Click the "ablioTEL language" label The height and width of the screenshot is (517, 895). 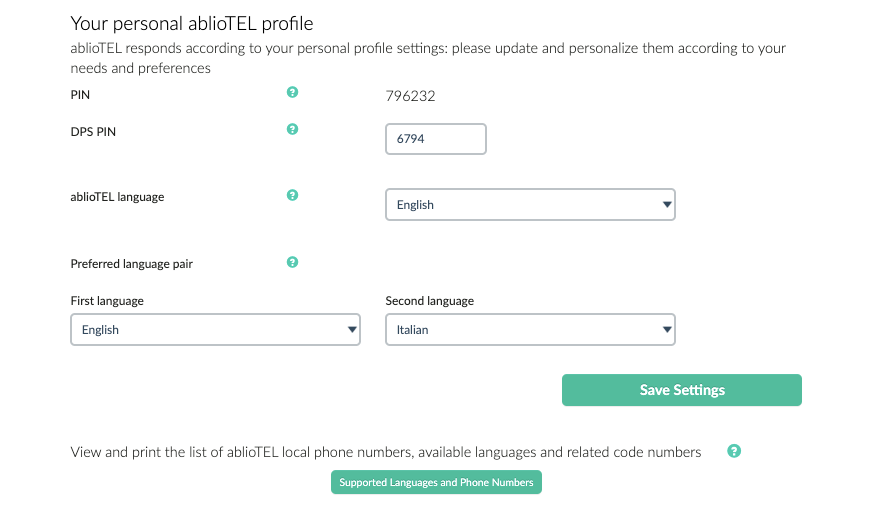click(x=117, y=197)
